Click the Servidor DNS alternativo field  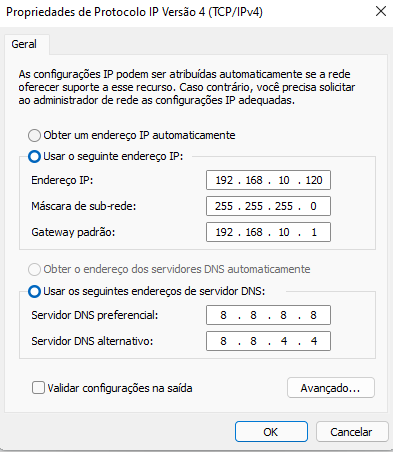point(268,341)
